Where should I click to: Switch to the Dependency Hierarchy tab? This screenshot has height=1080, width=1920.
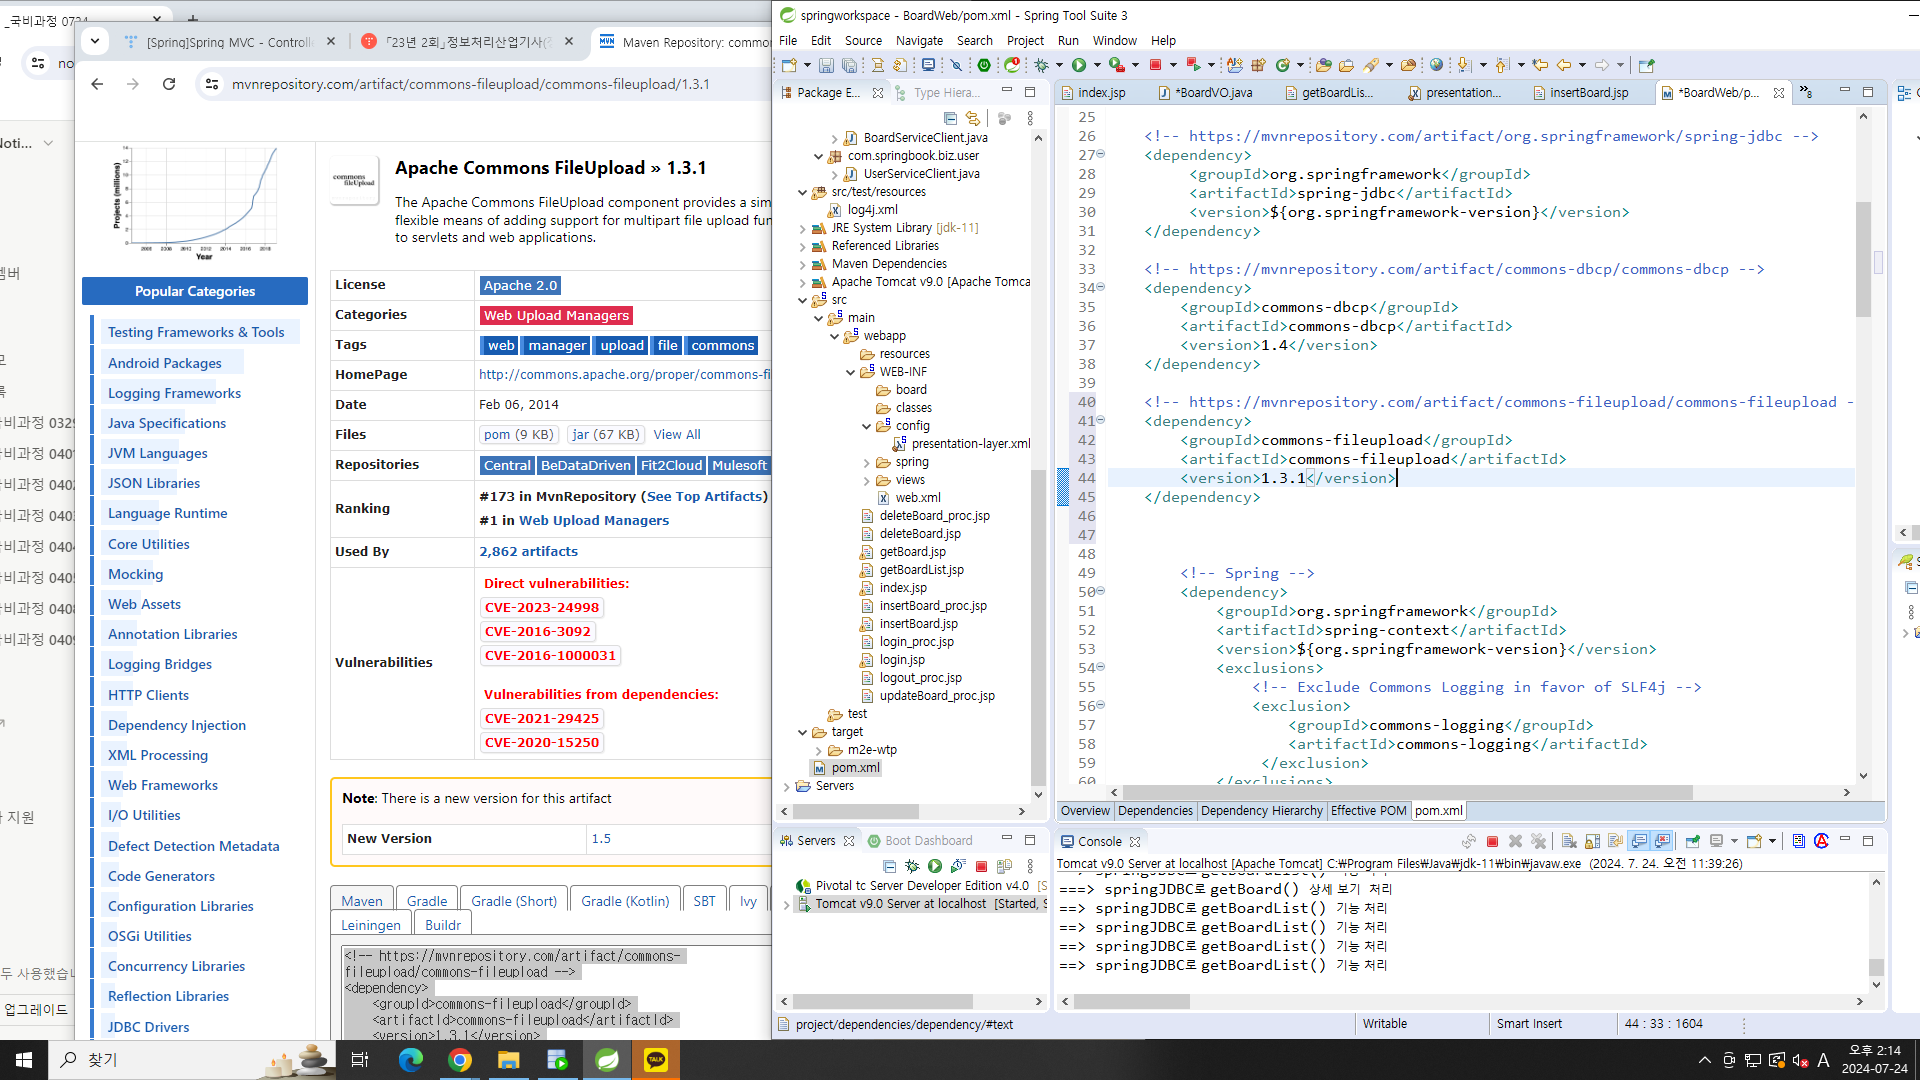pos(1261,811)
